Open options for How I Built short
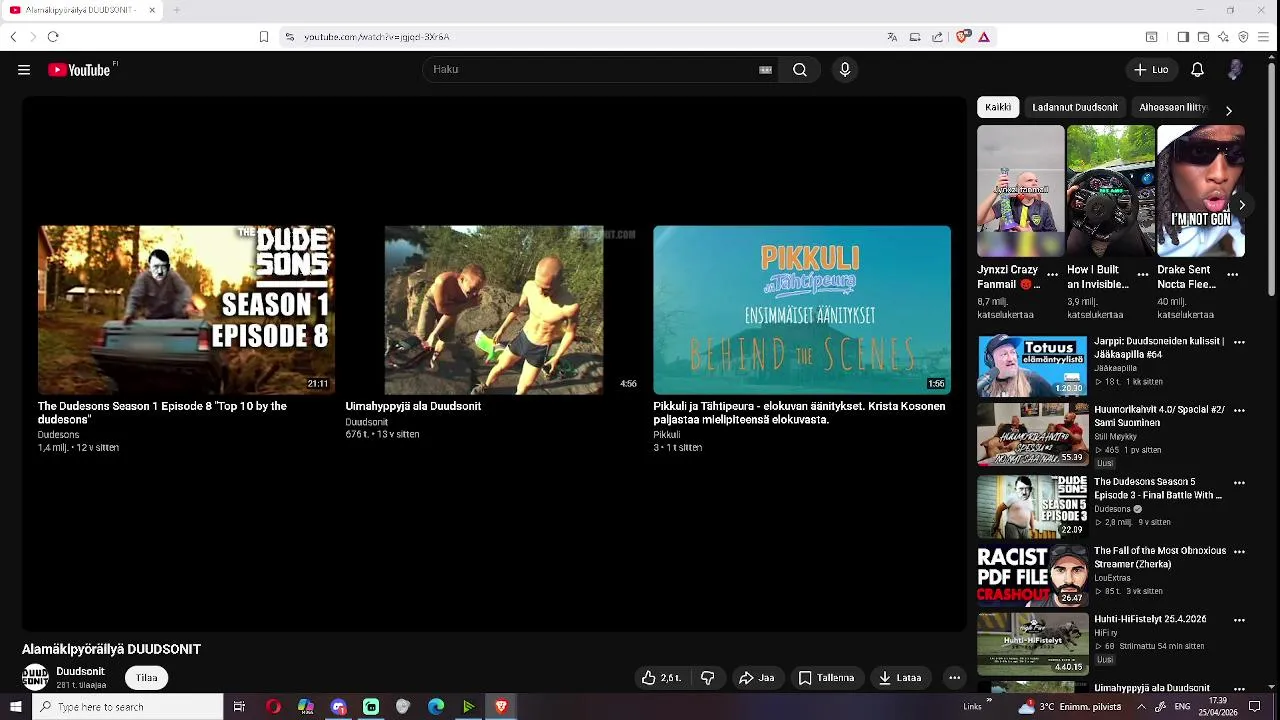The width and height of the screenshot is (1280, 720). tap(1142, 274)
